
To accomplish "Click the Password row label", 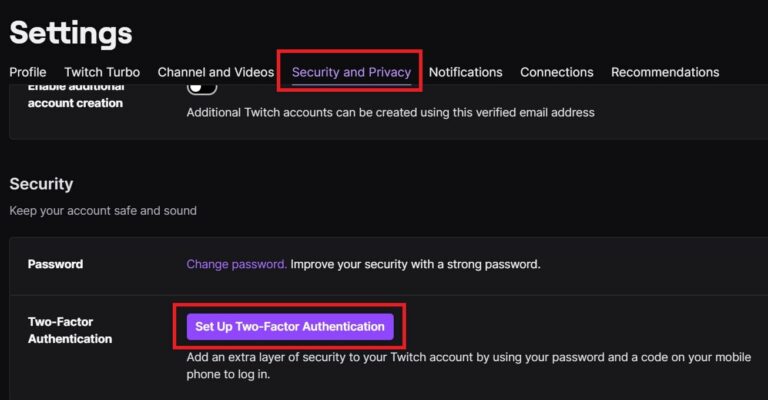I will coord(55,264).
